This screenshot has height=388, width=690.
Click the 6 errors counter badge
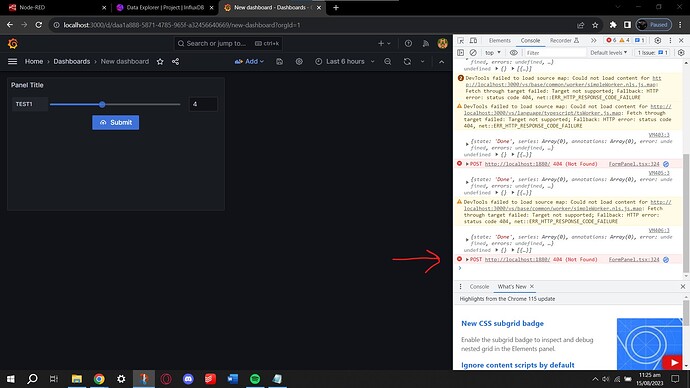[611, 40]
